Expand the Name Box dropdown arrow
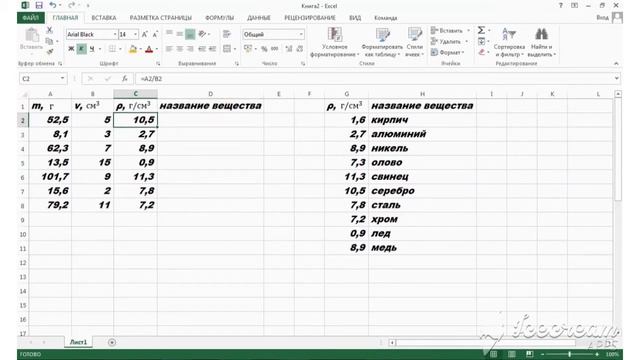The image size is (640, 360). tap(62, 78)
